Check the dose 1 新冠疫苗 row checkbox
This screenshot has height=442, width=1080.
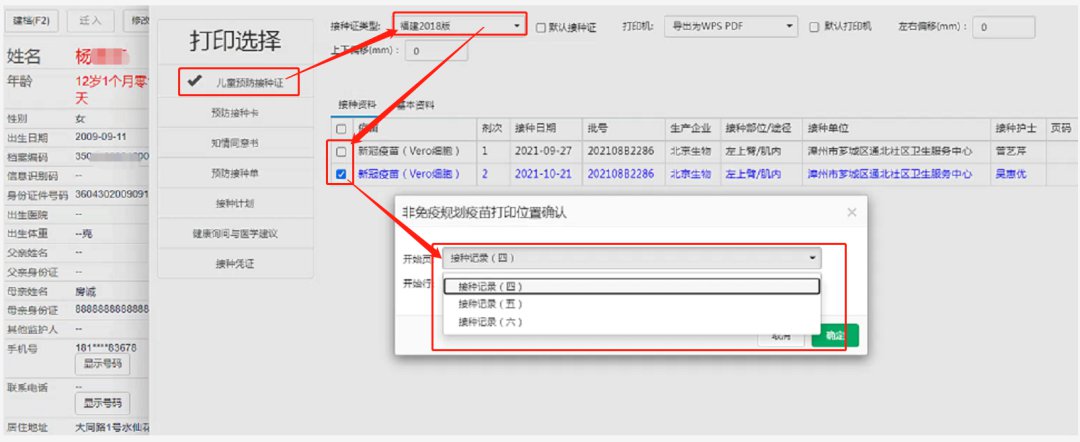point(341,151)
